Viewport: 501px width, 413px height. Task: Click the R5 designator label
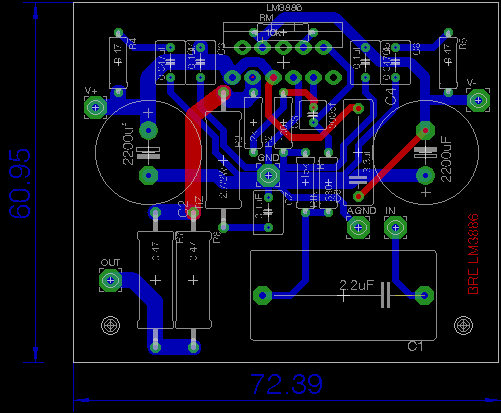point(463,44)
